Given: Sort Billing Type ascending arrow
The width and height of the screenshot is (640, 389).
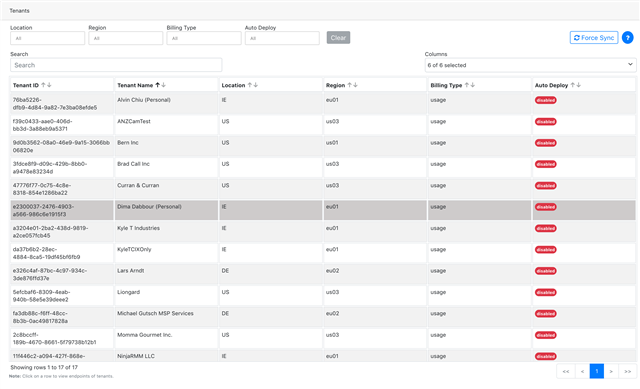Looking at the screenshot, I should coord(467,85).
